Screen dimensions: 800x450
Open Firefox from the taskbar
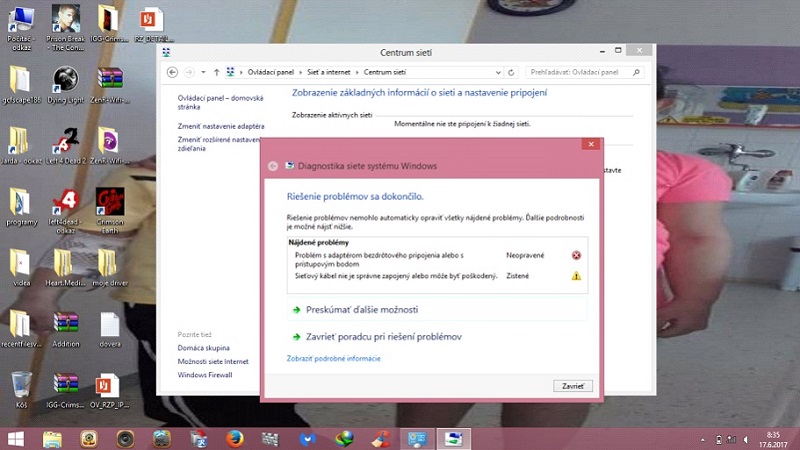click(x=234, y=438)
